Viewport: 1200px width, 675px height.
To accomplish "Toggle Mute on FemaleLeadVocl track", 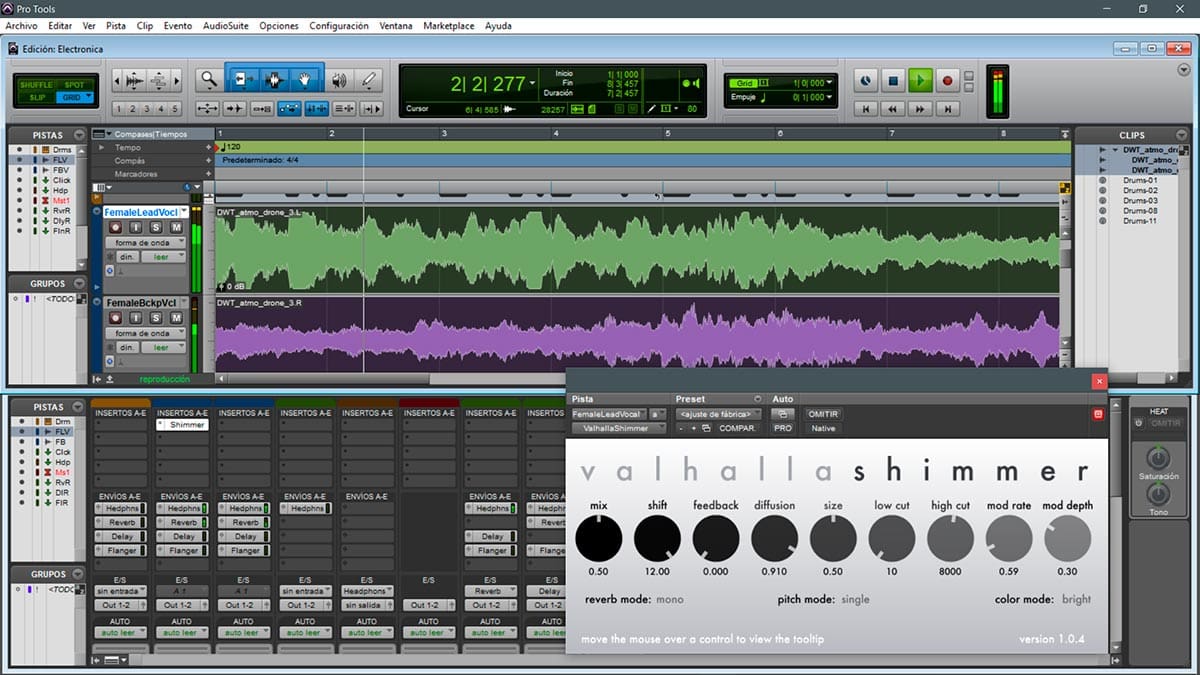I will [176, 228].
